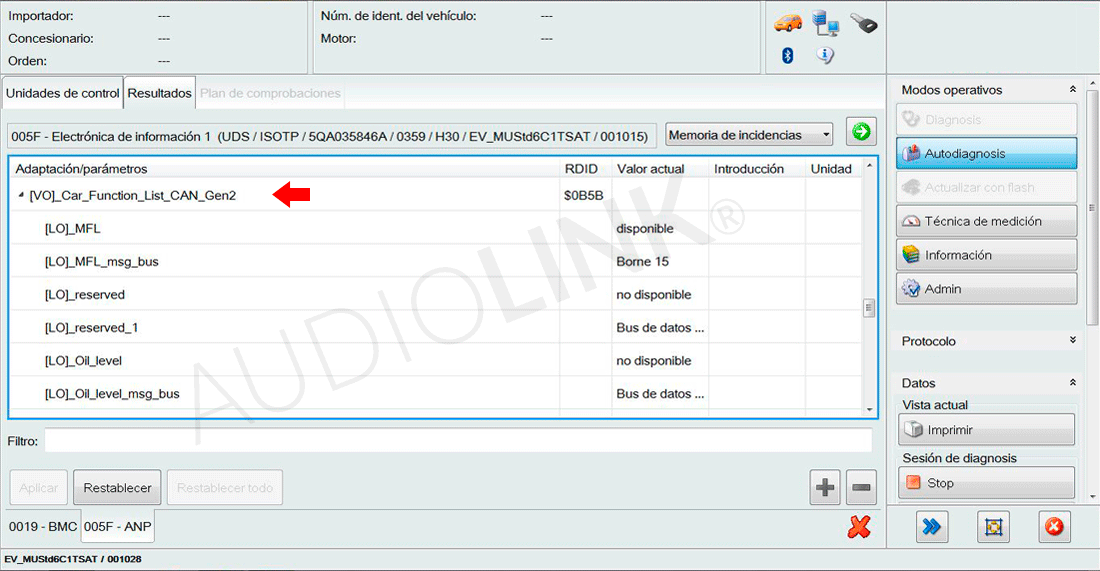
Task: Click the blue double-arrow forward button
Action: 932,526
